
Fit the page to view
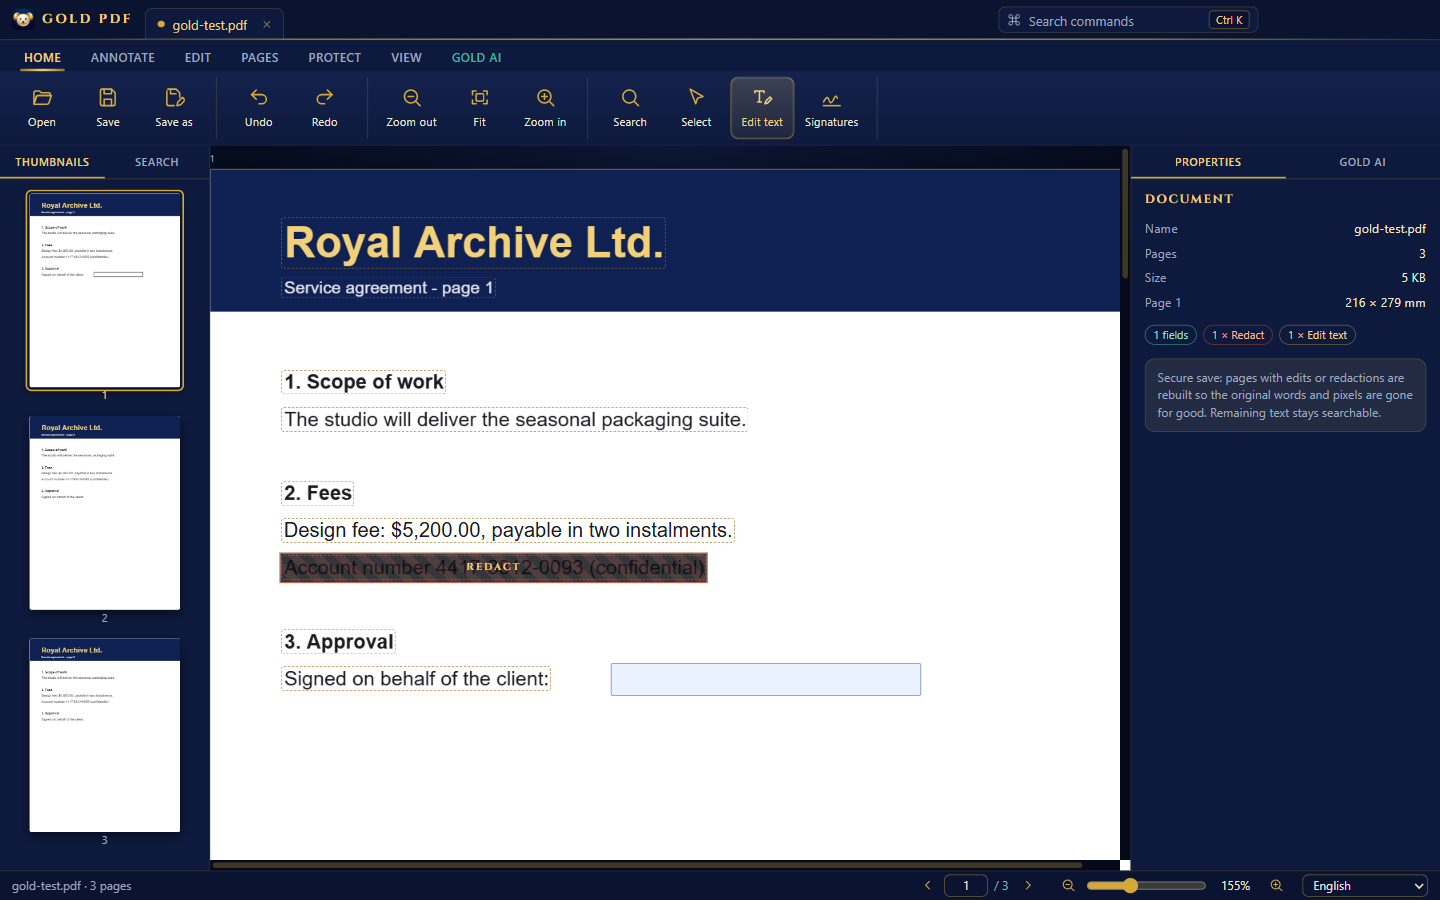coord(480,108)
